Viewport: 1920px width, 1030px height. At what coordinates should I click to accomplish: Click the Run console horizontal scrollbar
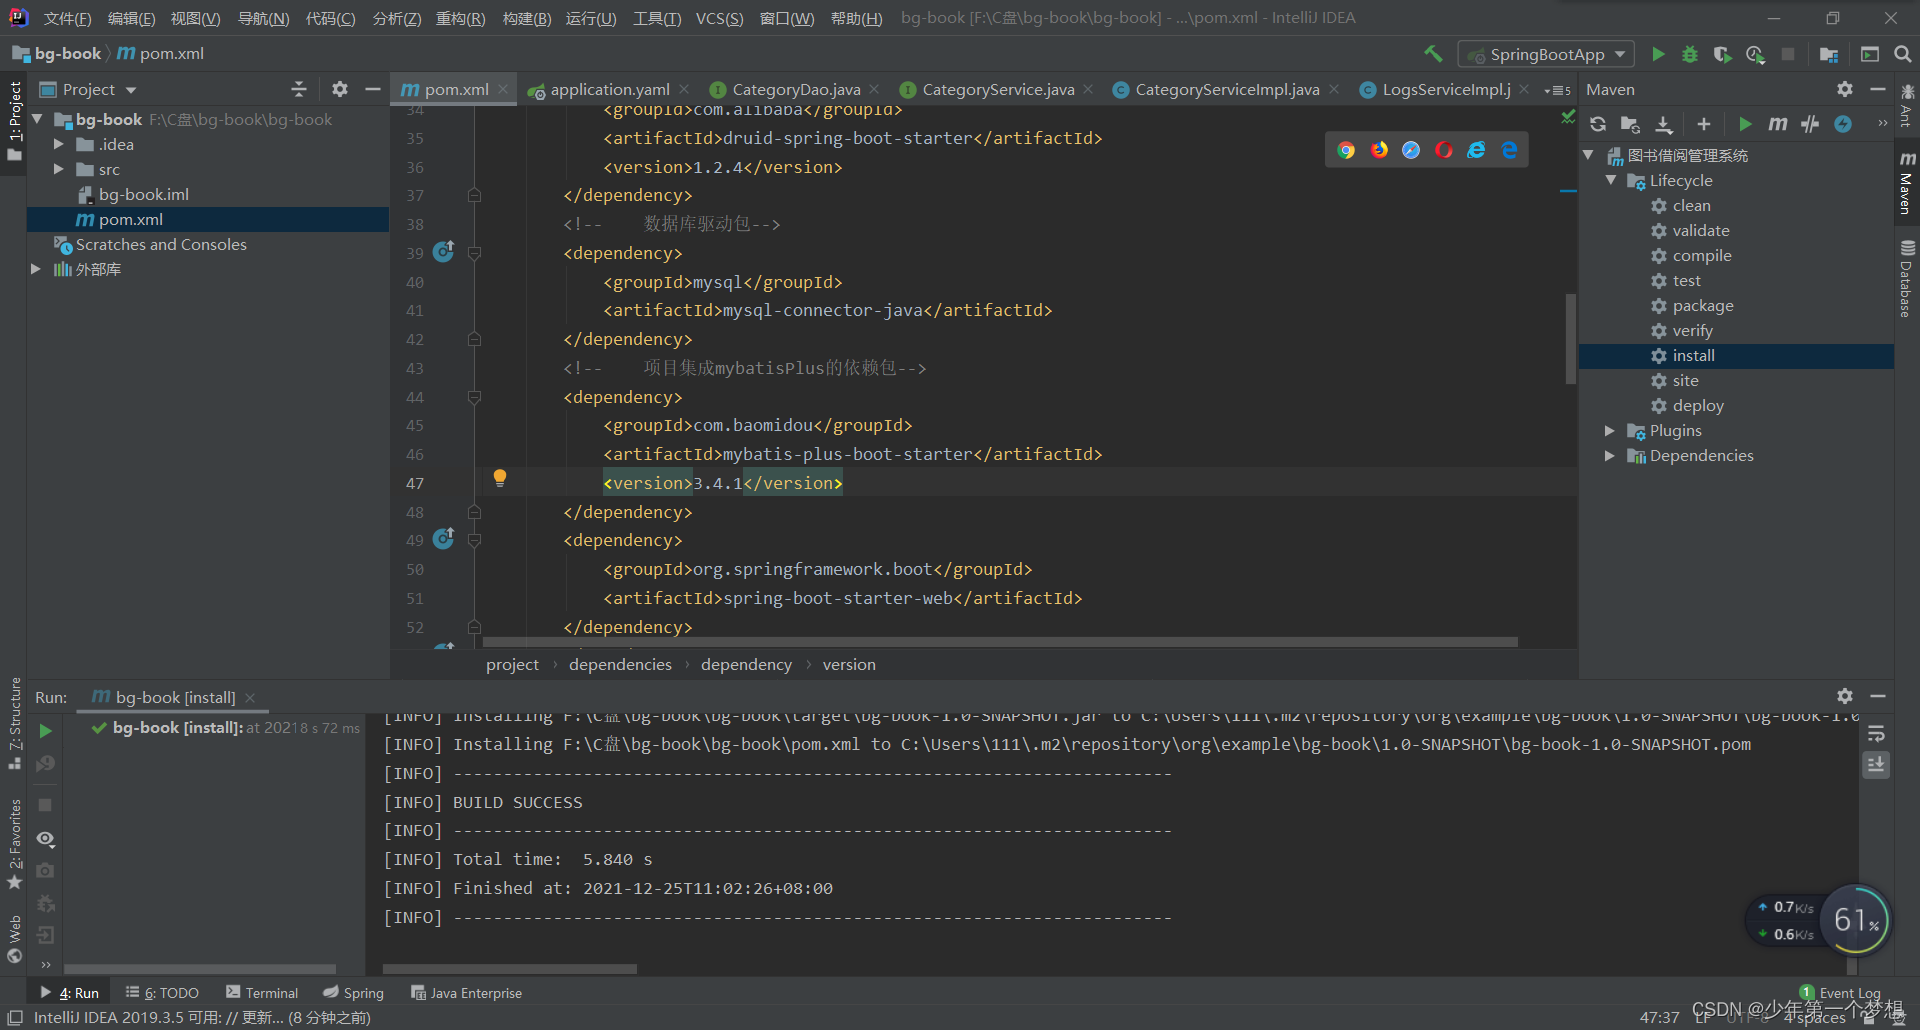click(510, 968)
